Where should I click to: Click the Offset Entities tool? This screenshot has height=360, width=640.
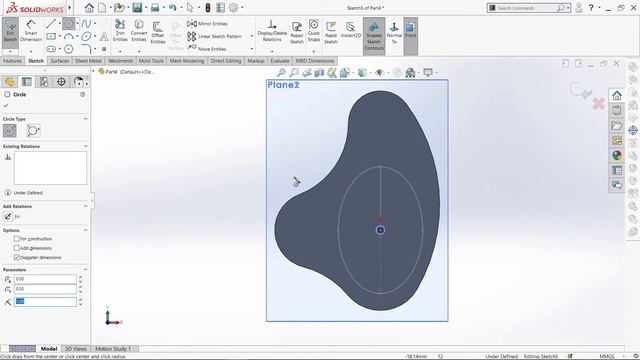[x=158, y=32]
